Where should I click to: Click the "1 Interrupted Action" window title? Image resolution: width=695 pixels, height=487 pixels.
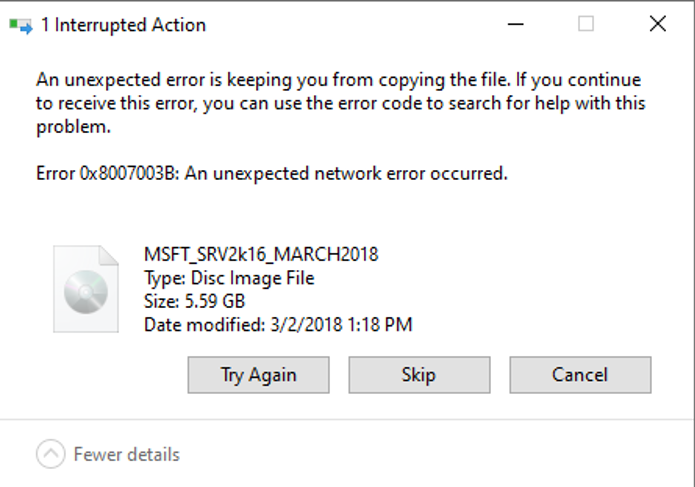click(123, 25)
